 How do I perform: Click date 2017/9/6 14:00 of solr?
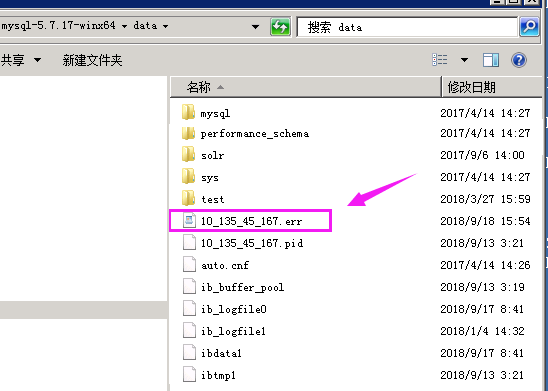pyautogui.click(x=482, y=155)
